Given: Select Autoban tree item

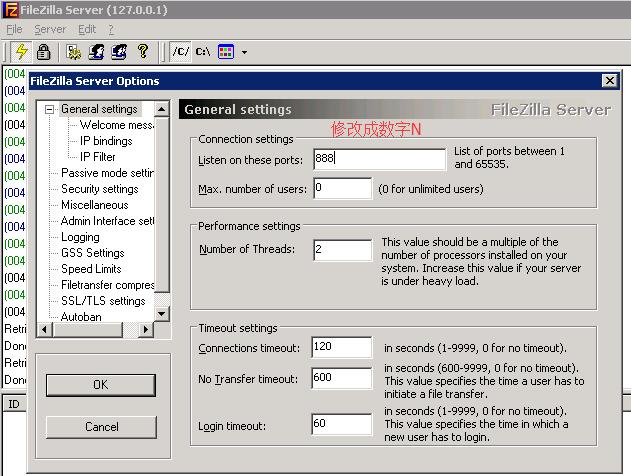Looking at the screenshot, I should click(81, 317).
